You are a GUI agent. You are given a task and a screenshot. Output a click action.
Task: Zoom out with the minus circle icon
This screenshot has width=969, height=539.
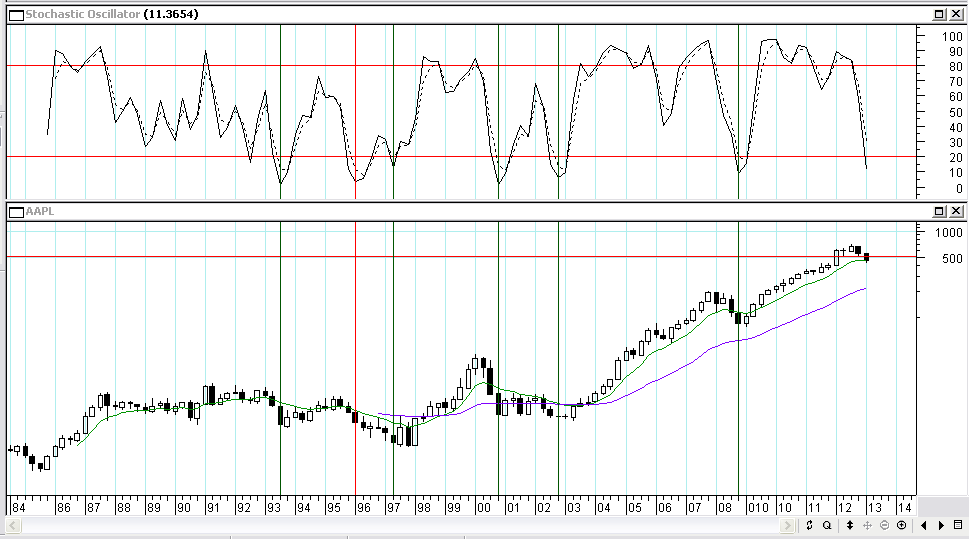(x=884, y=525)
